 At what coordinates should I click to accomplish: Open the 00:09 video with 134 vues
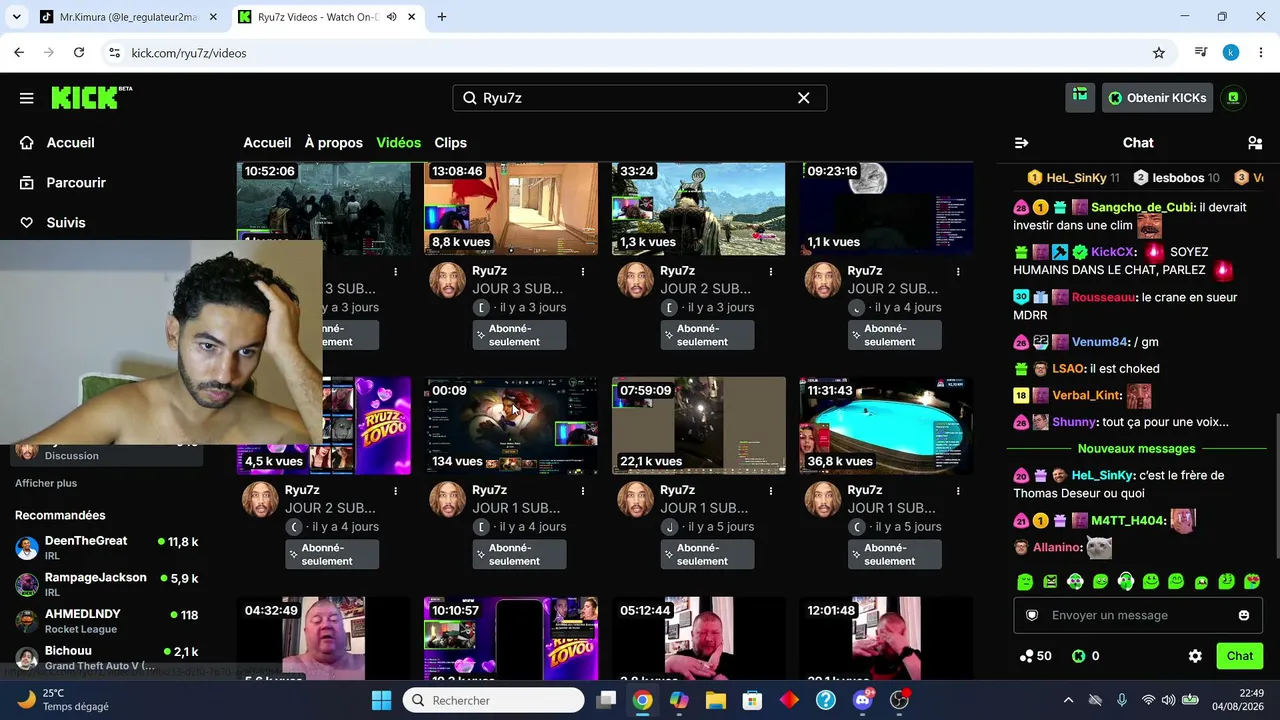511,425
